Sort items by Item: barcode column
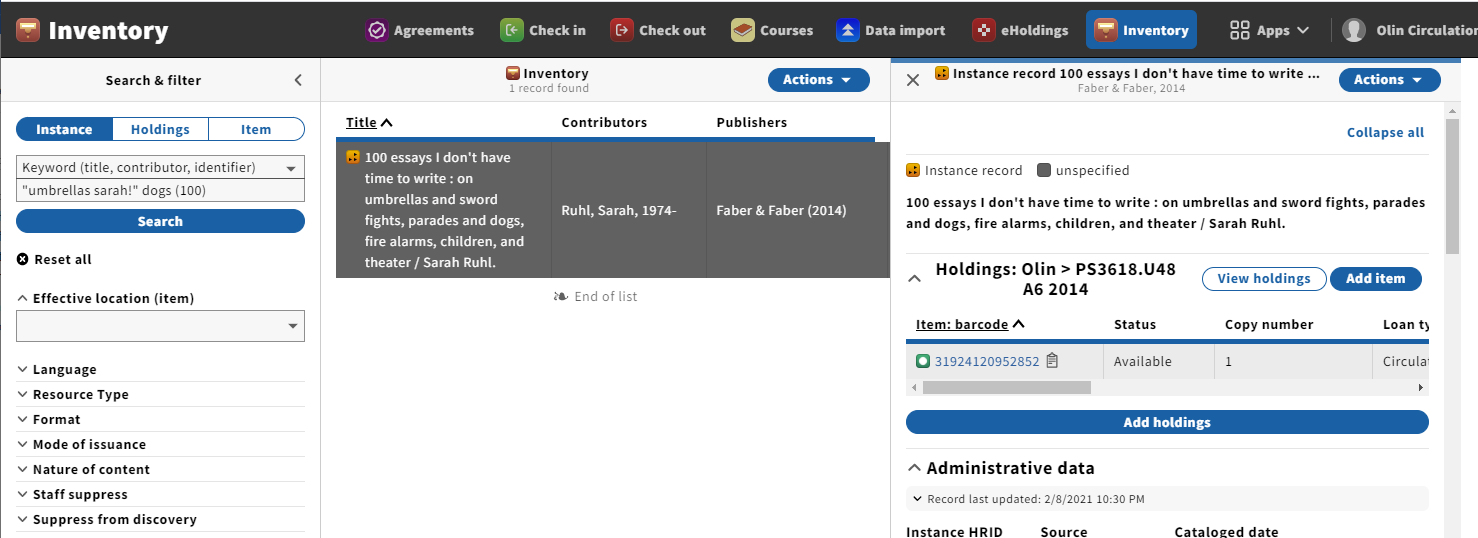The height and width of the screenshot is (538, 1478). [x=969, y=324]
